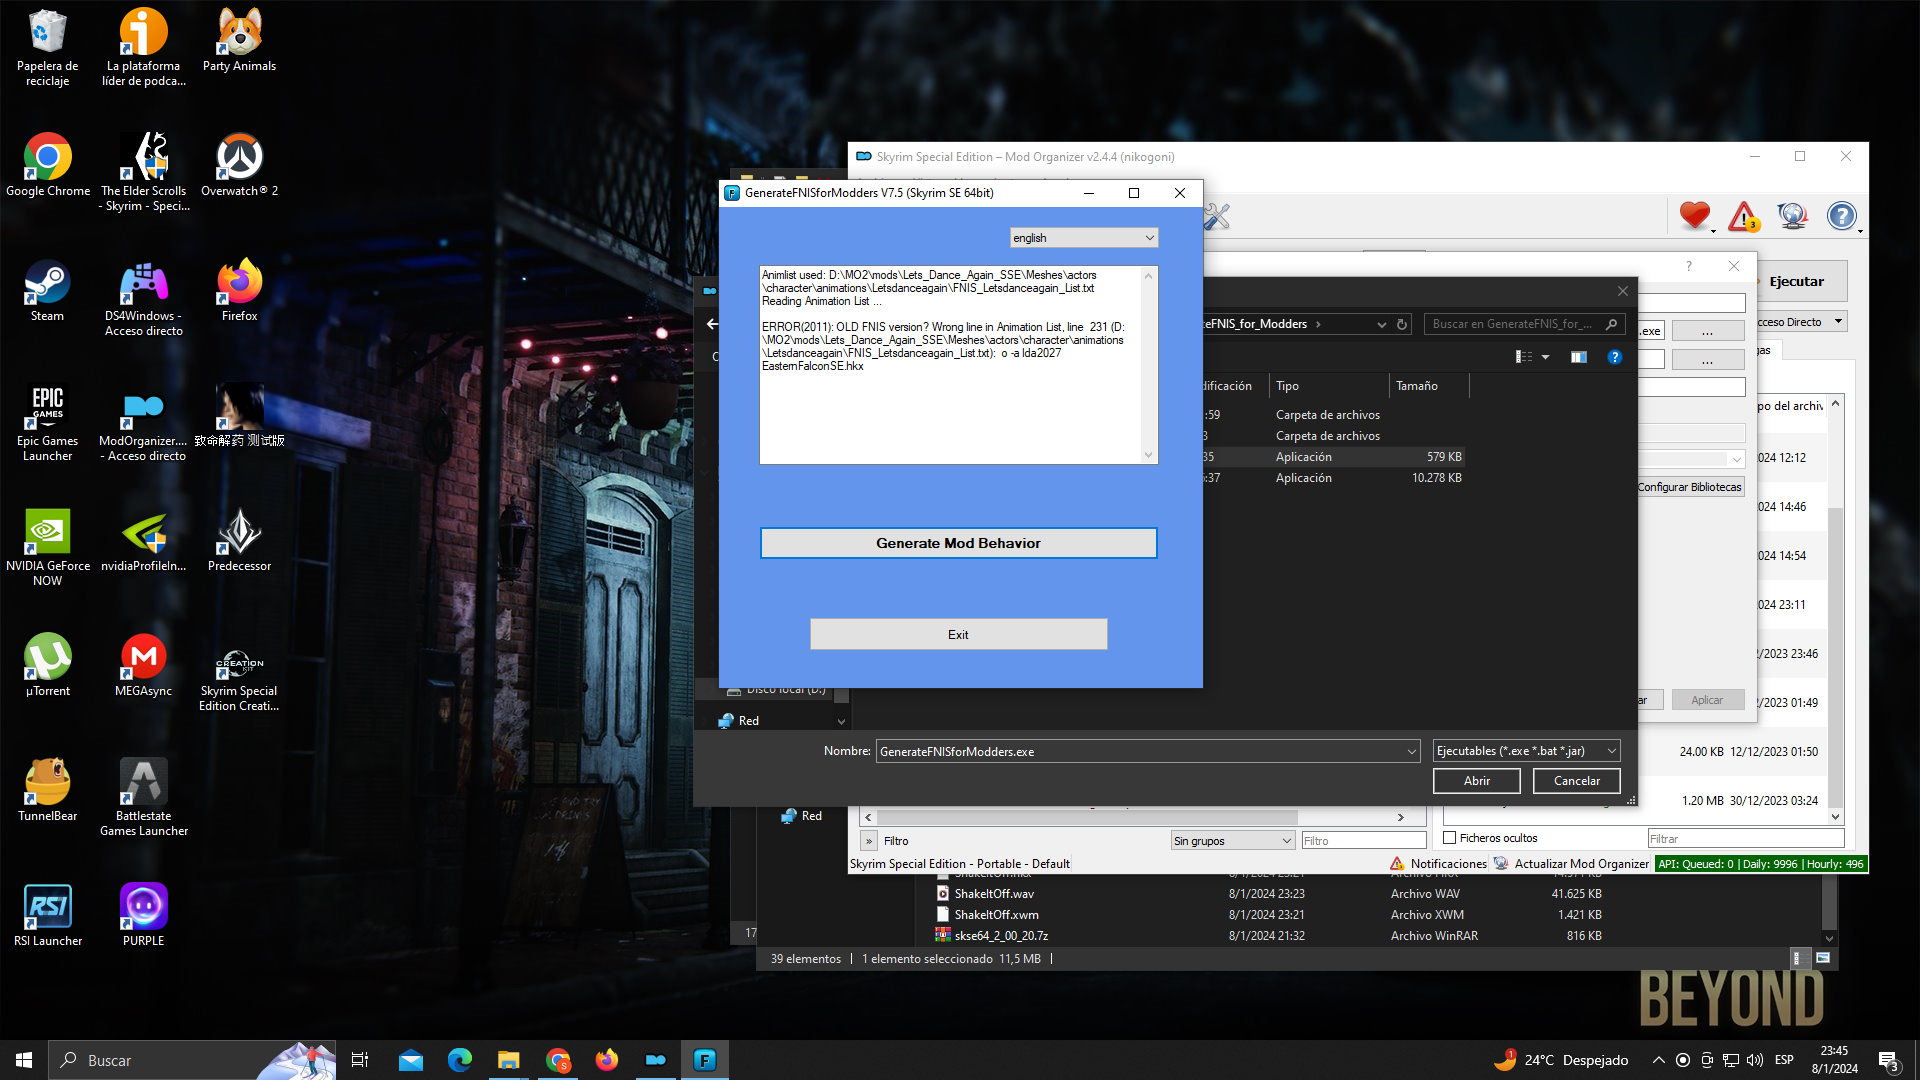Screen dimensions: 1920x1080
Task: Sort file list by Tipo column
Action: [x=1329, y=386]
